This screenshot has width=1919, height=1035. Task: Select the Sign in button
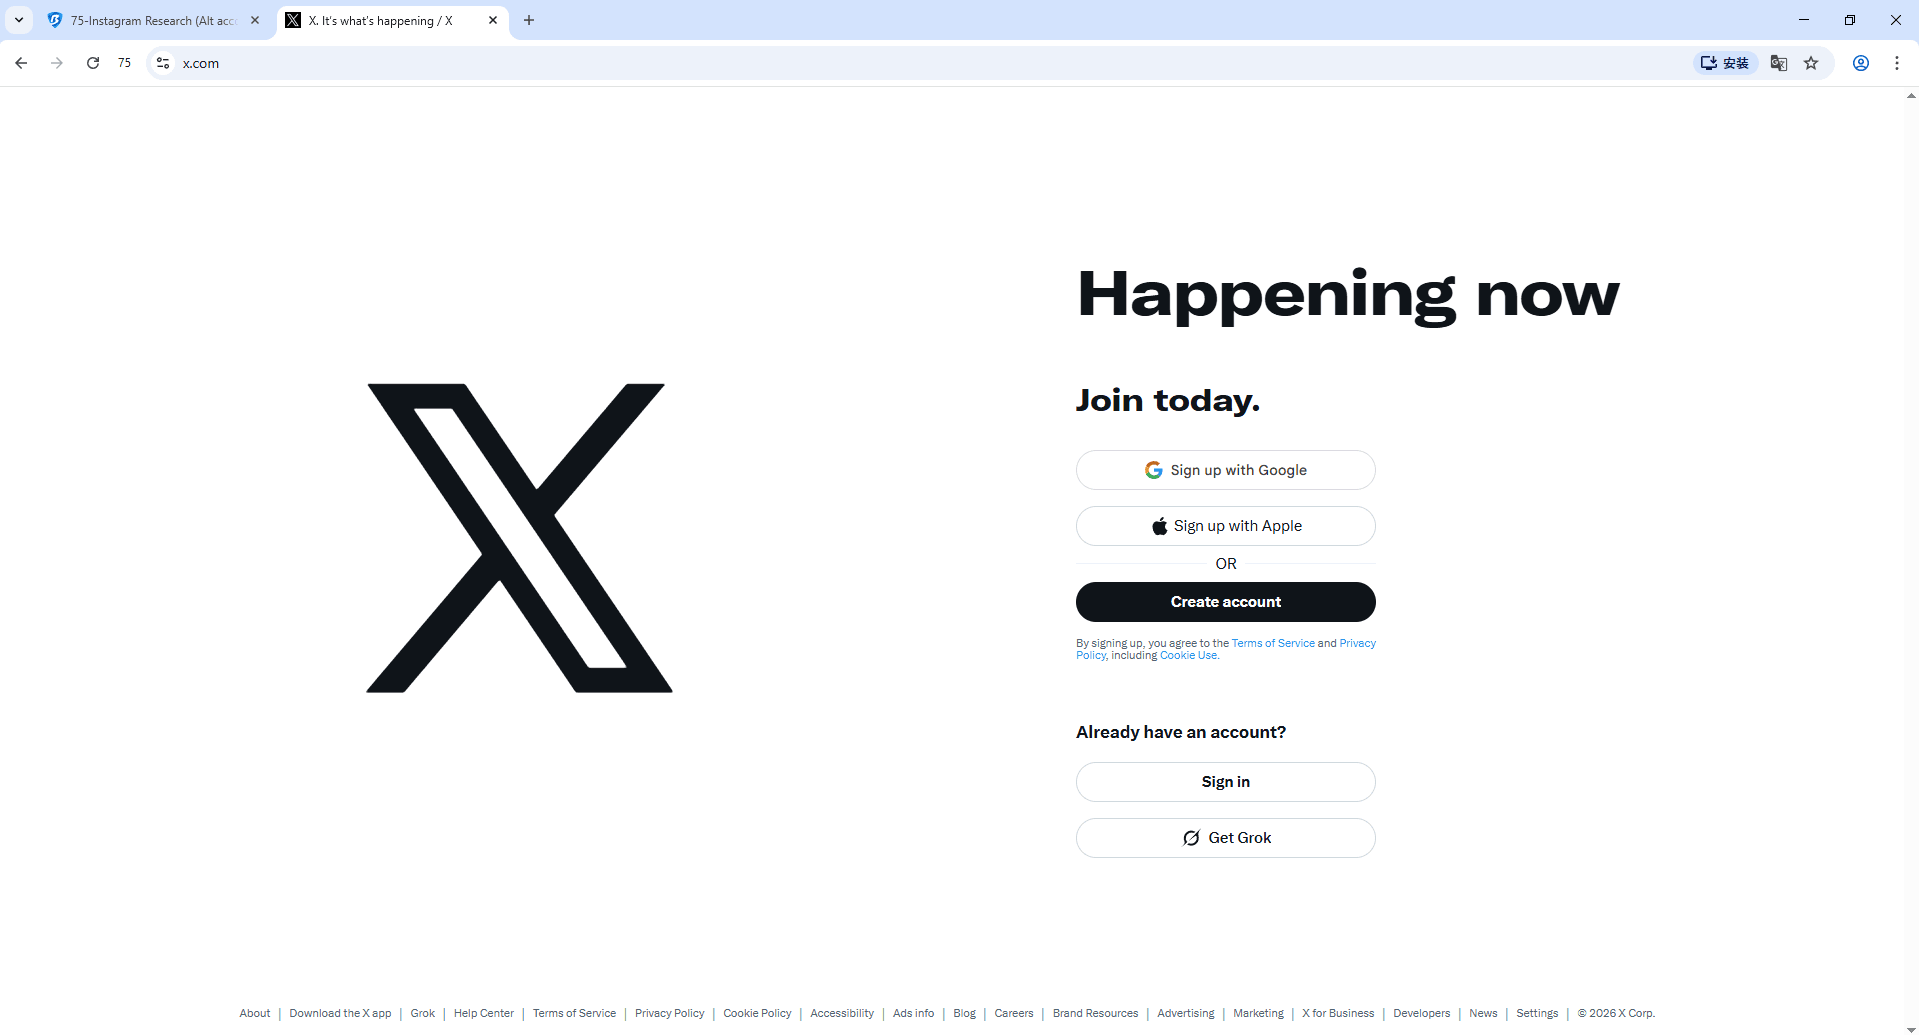[1226, 782]
